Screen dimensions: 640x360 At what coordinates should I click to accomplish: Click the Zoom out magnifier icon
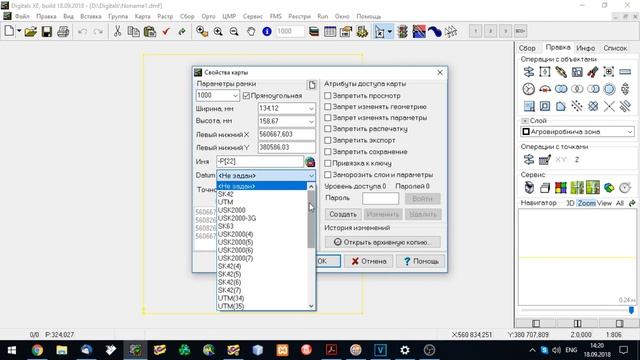(x=234, y=31)
